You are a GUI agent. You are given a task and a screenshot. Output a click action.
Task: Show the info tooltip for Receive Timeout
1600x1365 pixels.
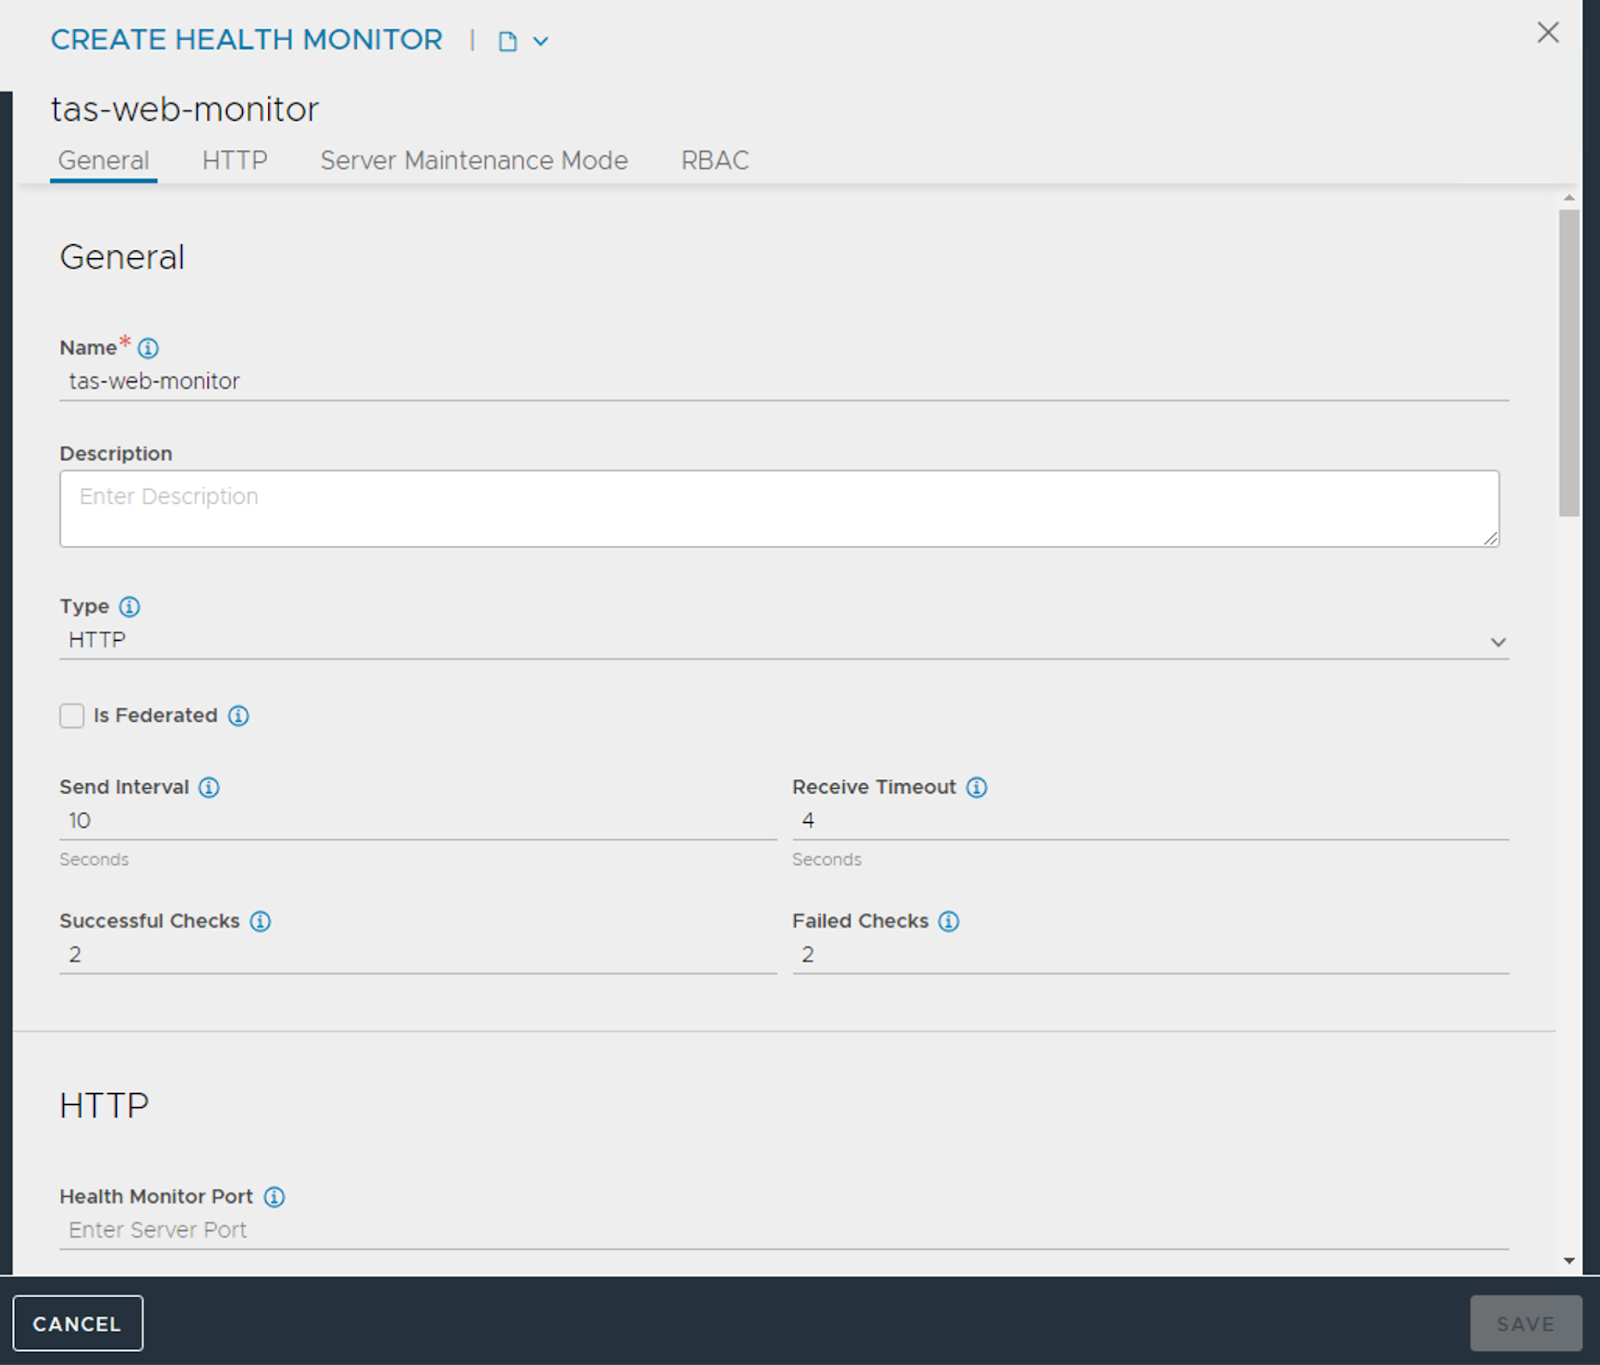coord(977,788)
